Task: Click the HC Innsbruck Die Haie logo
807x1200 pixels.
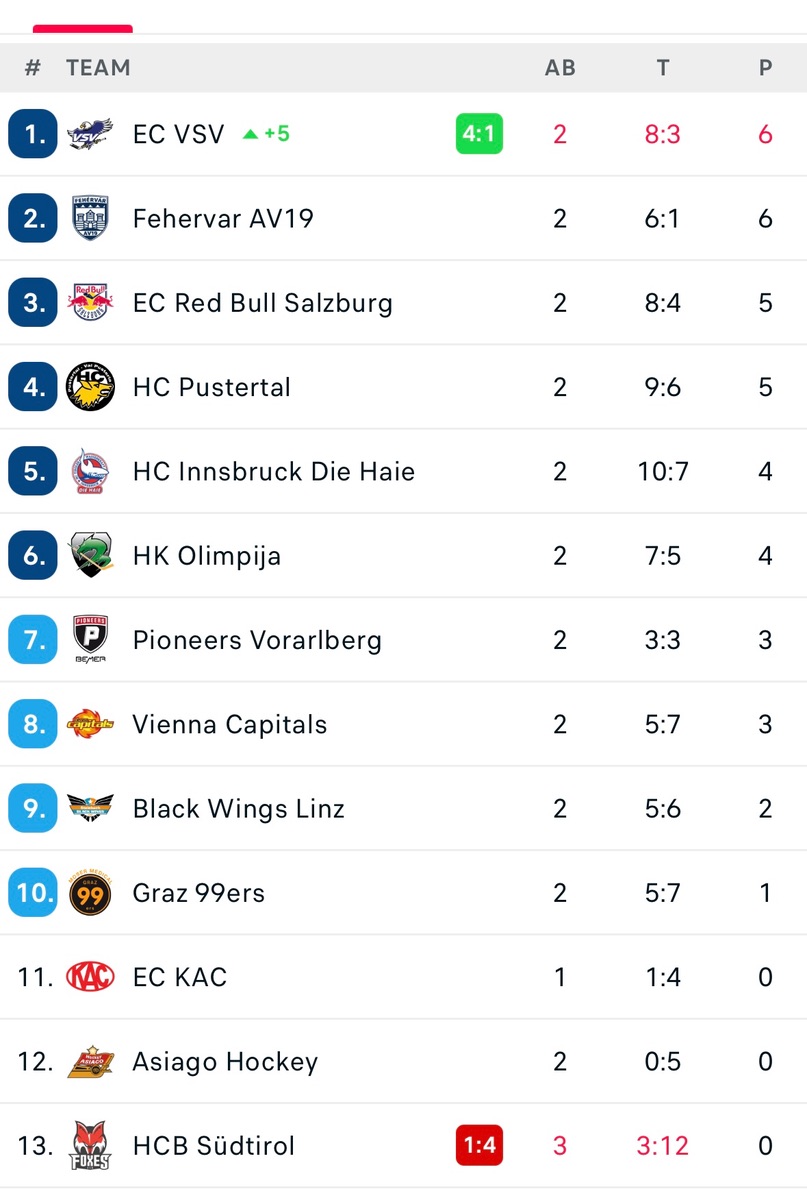Action: [x=90, y=471]
